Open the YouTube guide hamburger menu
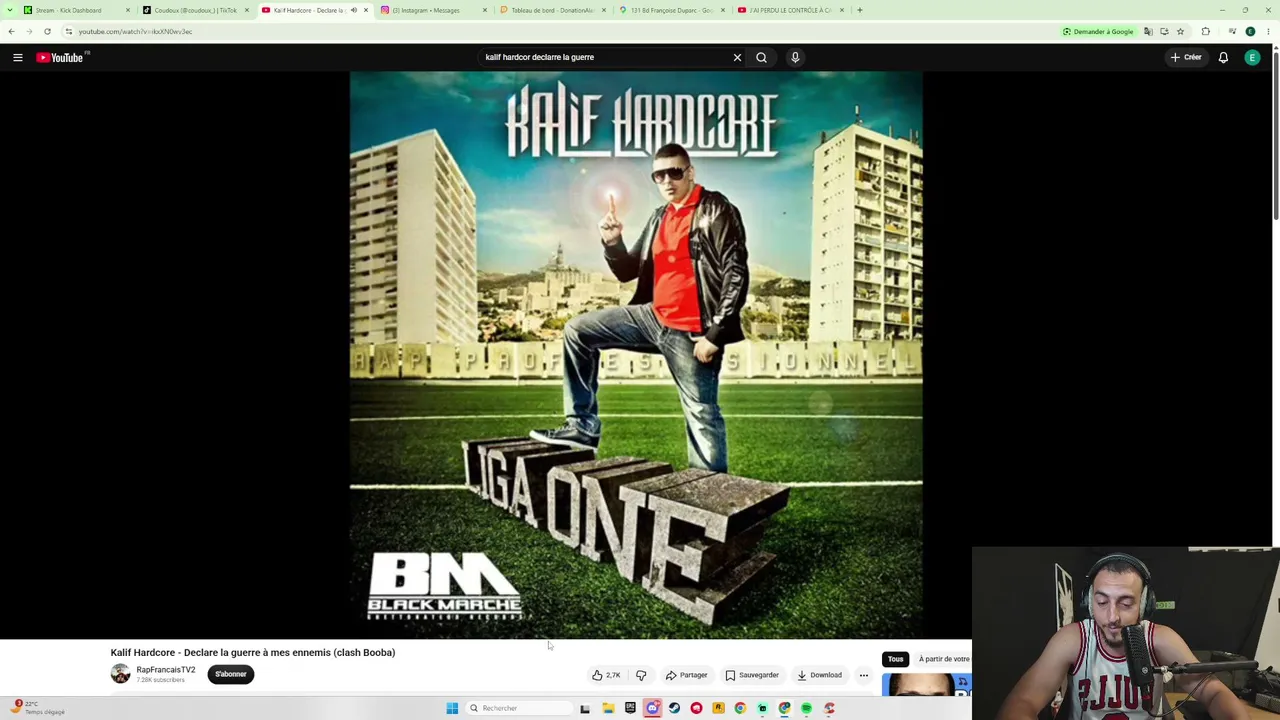1280x720 pixels. point(18,58)
